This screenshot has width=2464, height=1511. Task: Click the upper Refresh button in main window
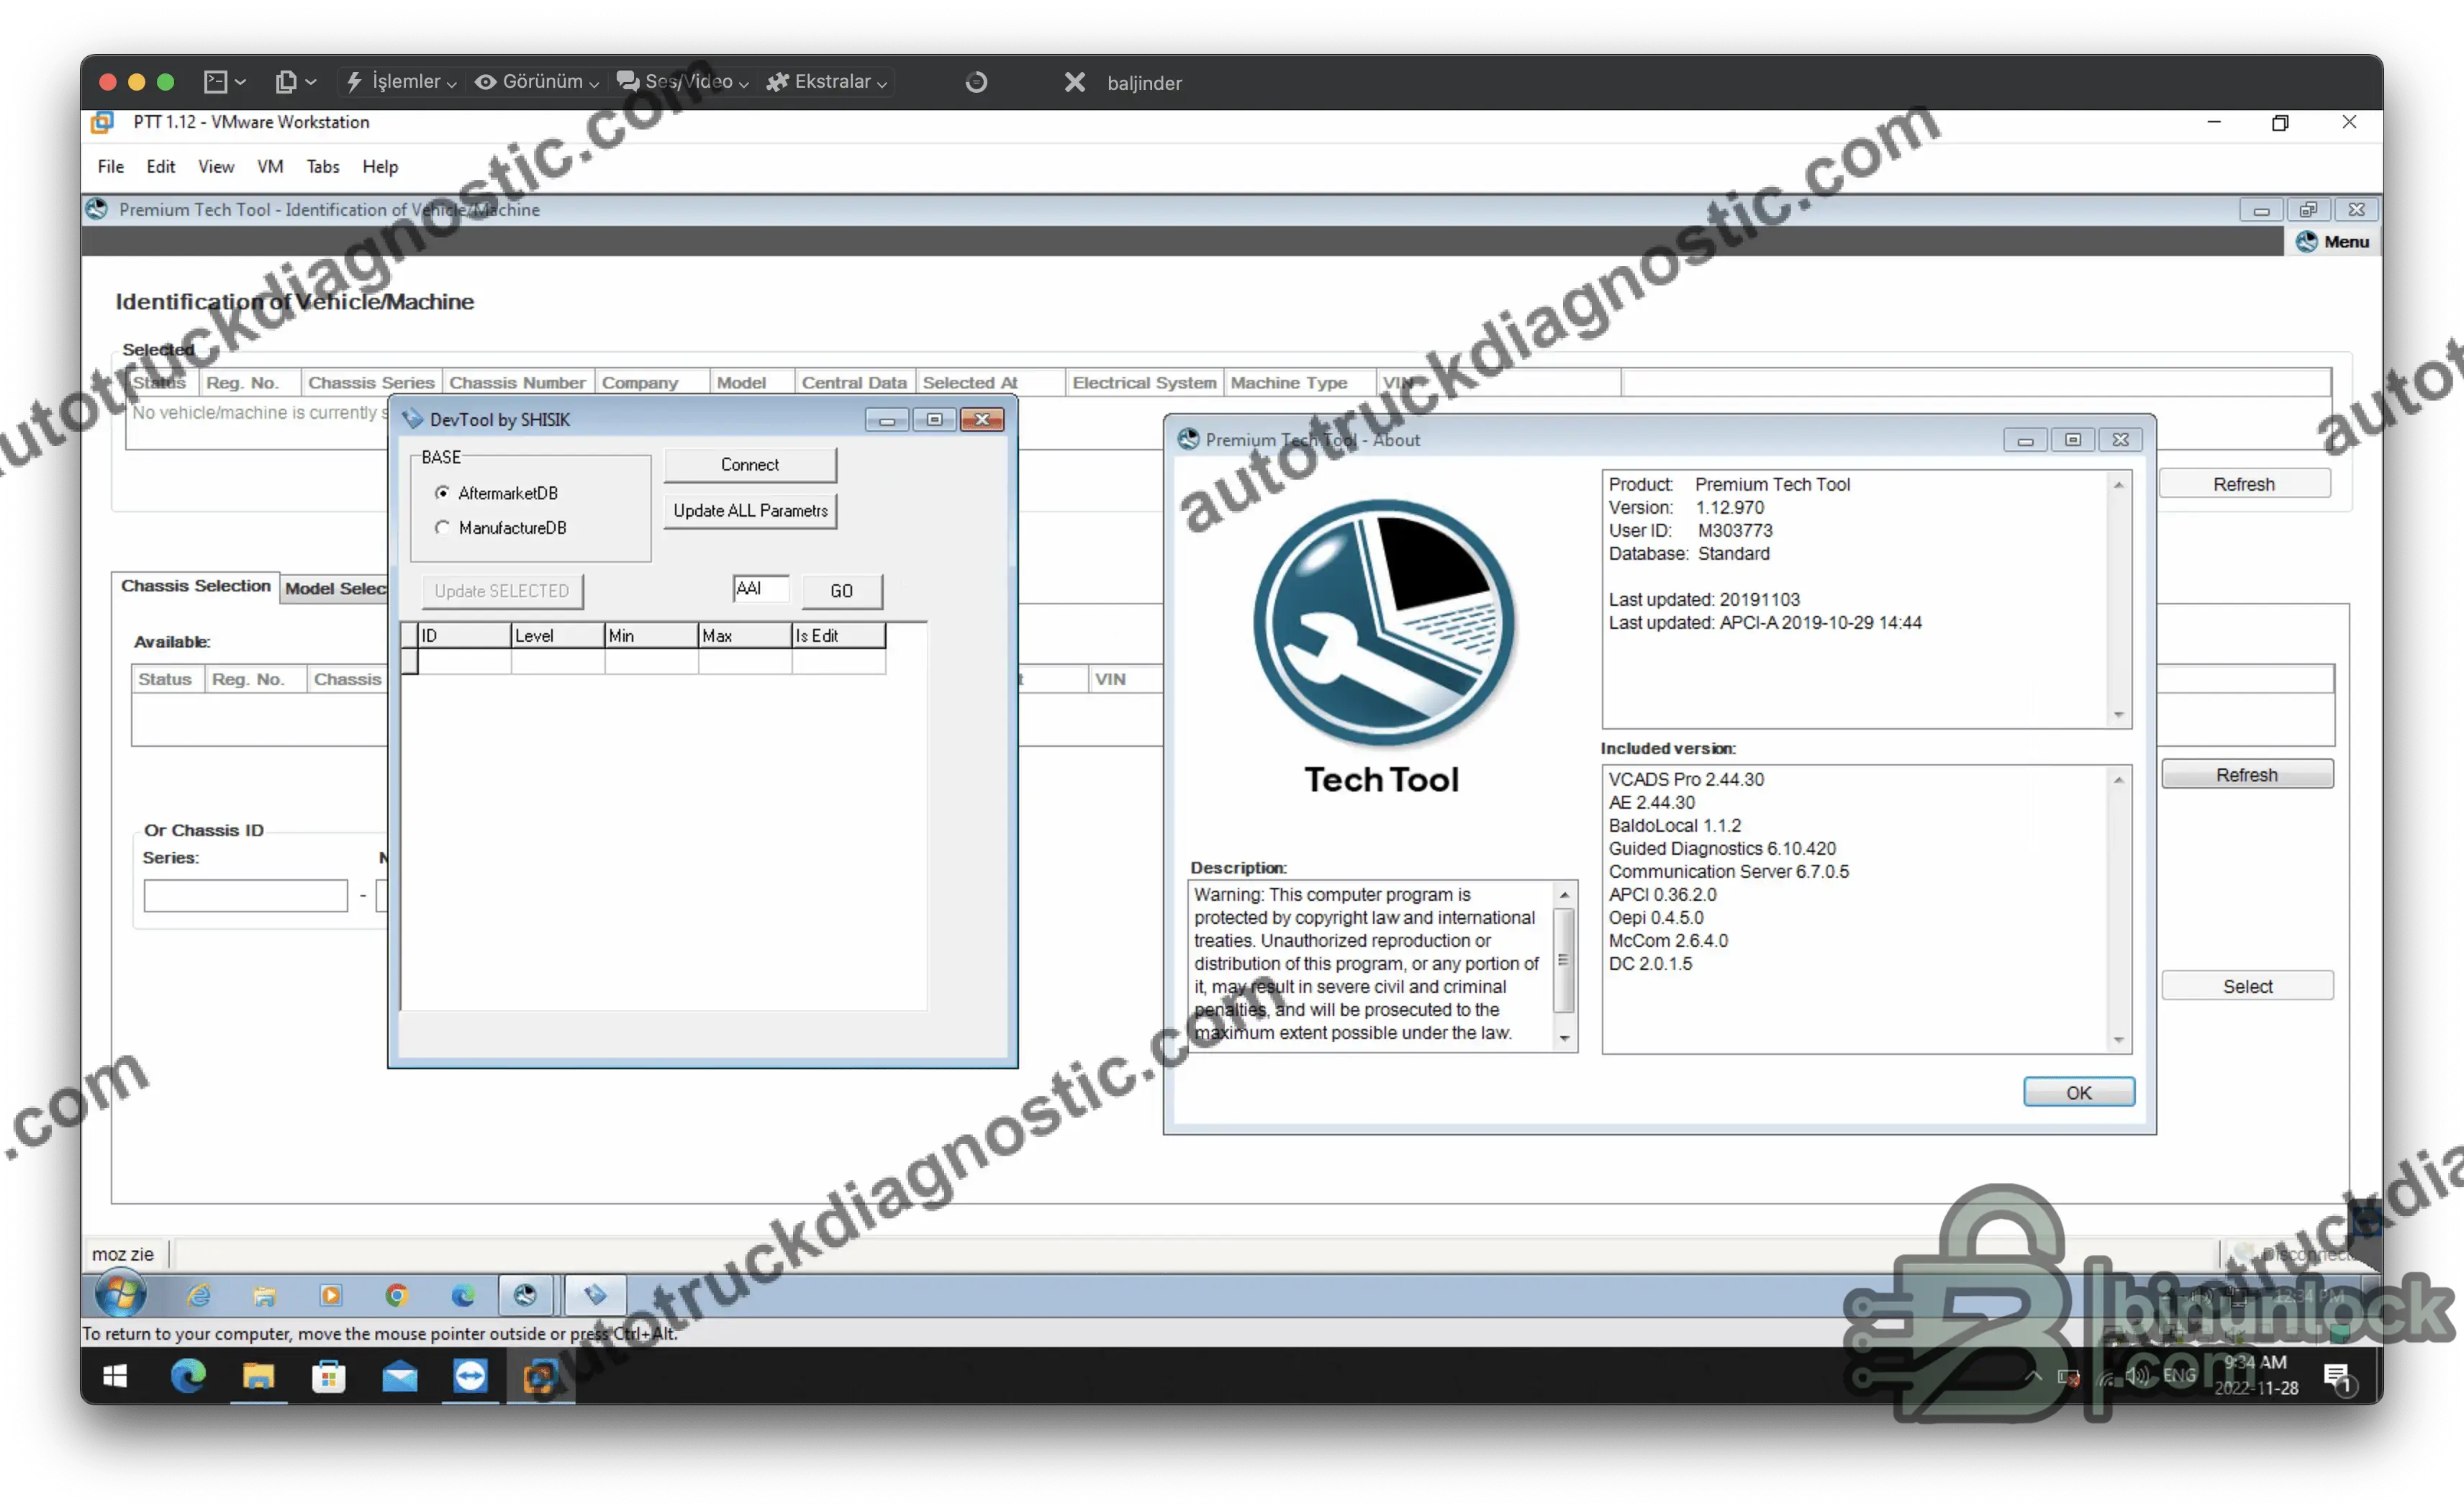click(2244, 484)
